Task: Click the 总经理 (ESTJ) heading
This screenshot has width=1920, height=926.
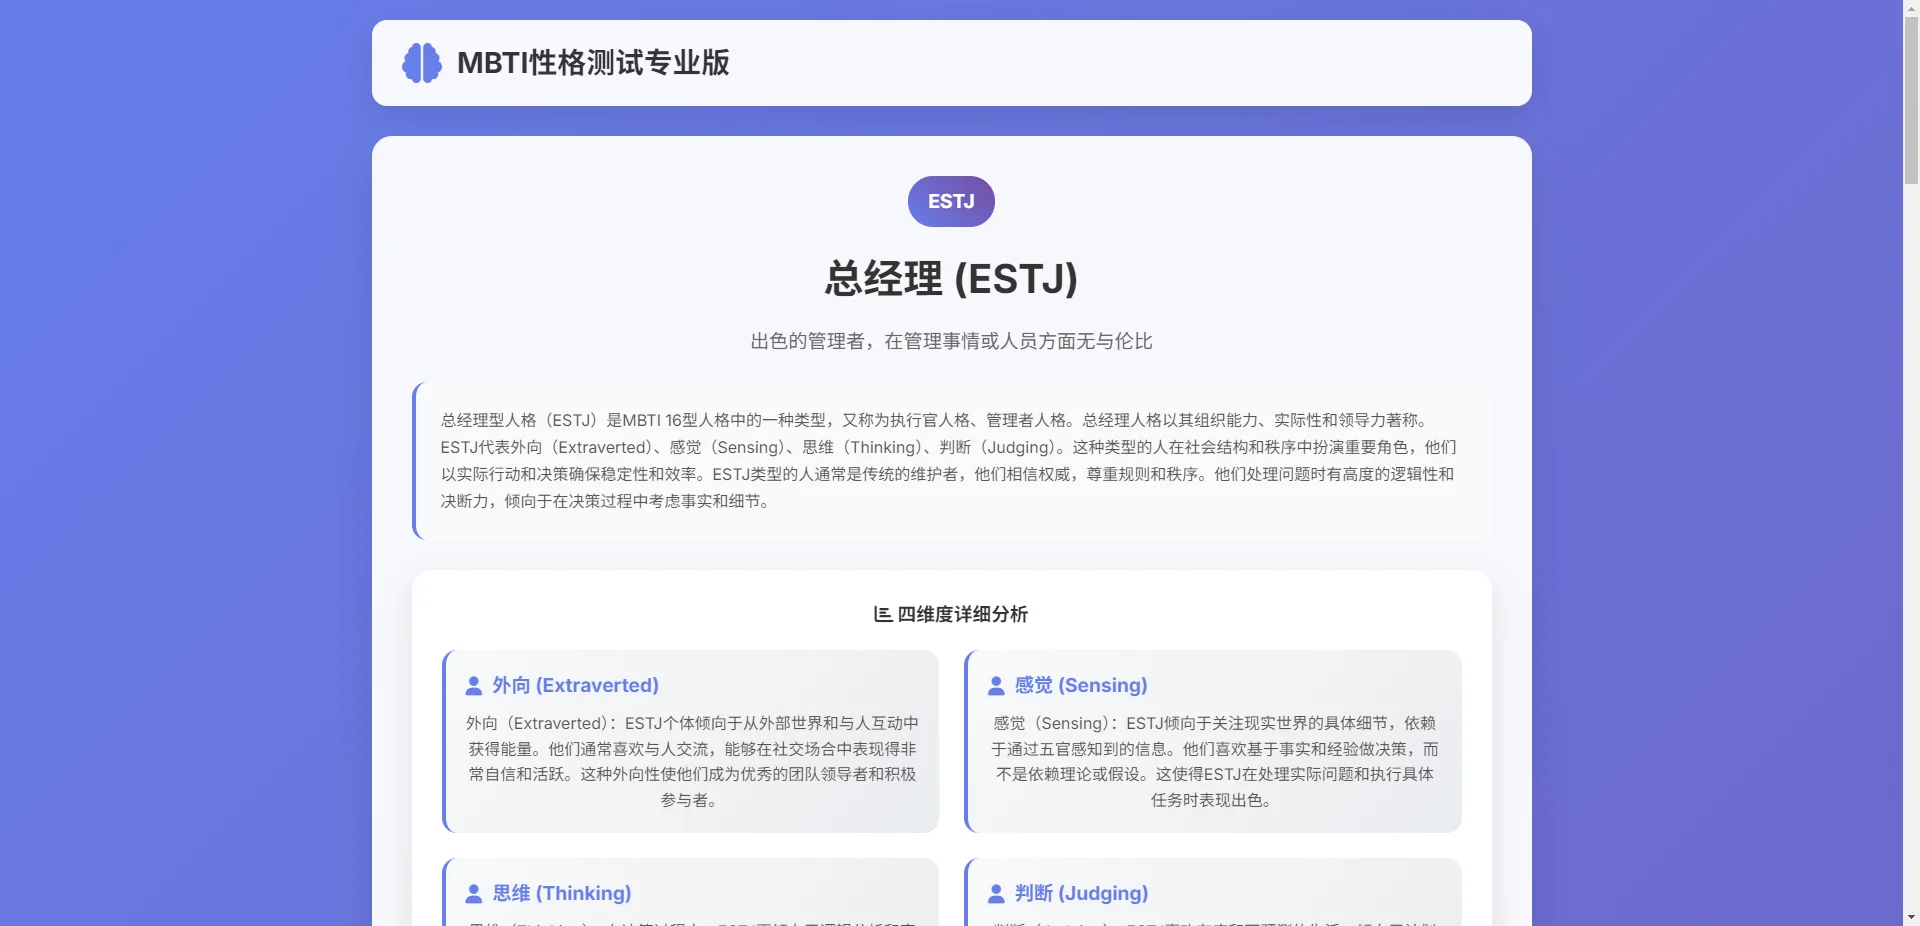Action: (951, 279)
